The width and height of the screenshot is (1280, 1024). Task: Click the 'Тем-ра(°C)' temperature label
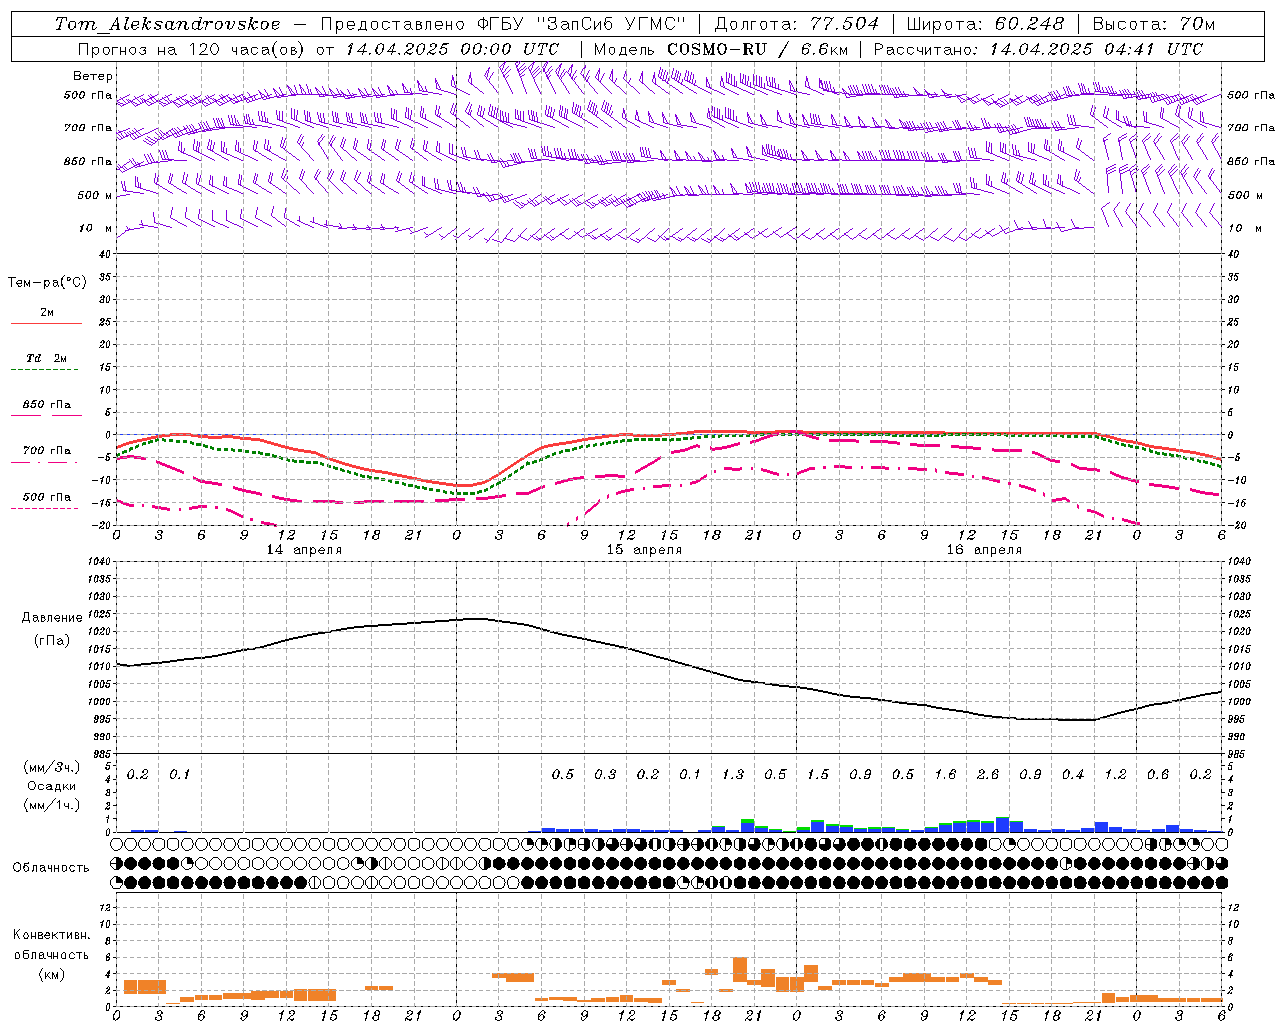tap(47, 283)
